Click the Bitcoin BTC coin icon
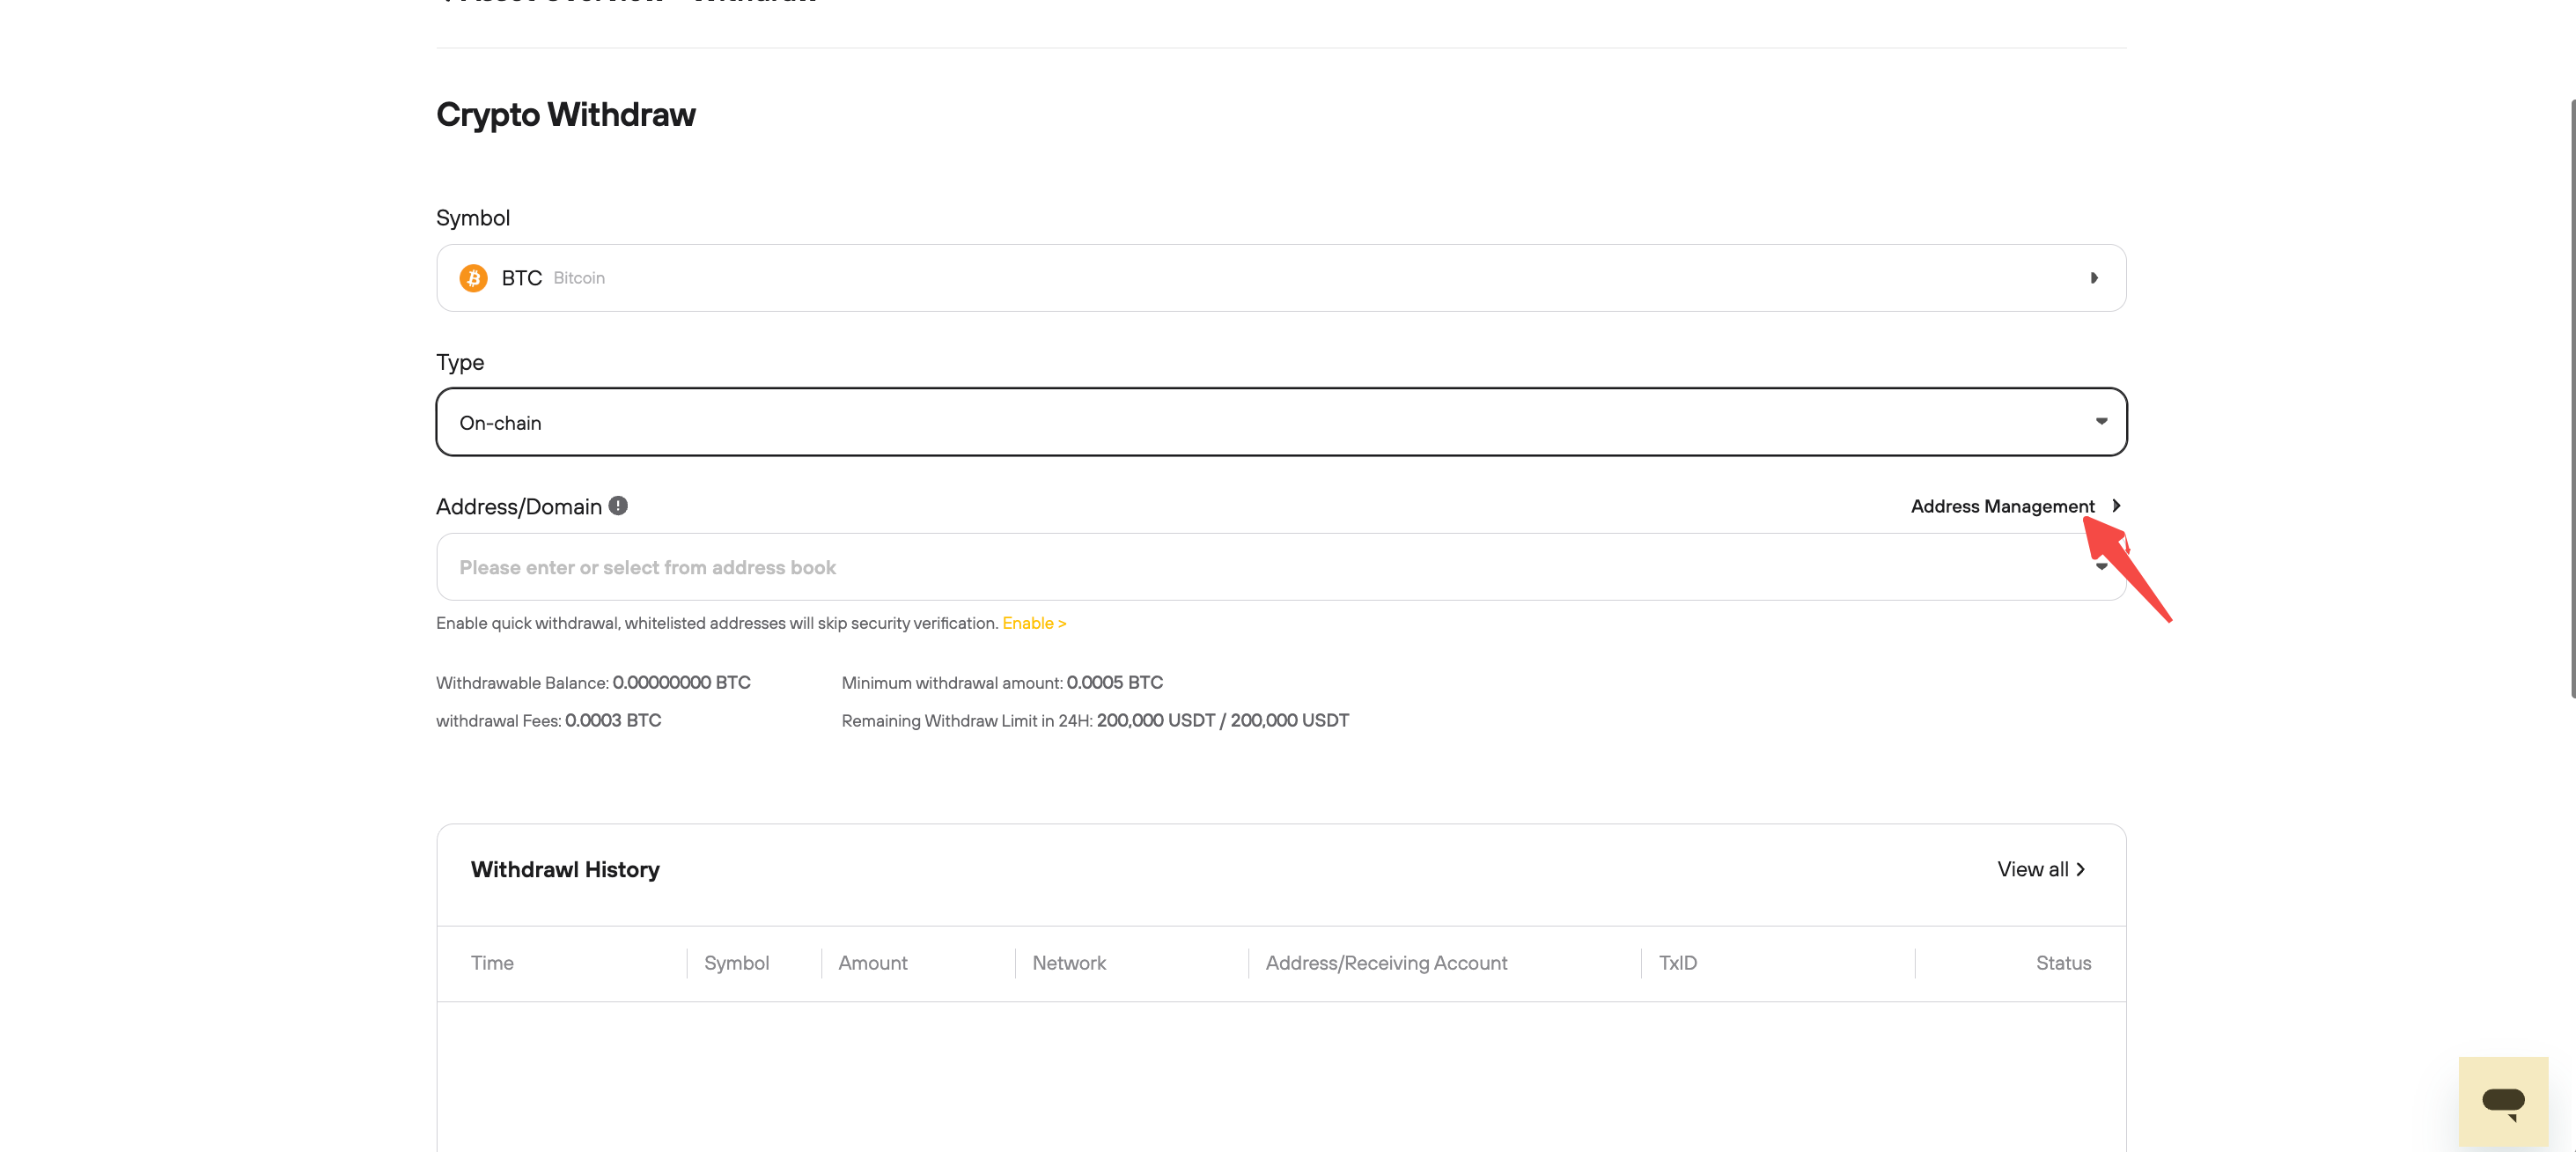Viewport: 2576px width, 1152px height. click(473, 278)
